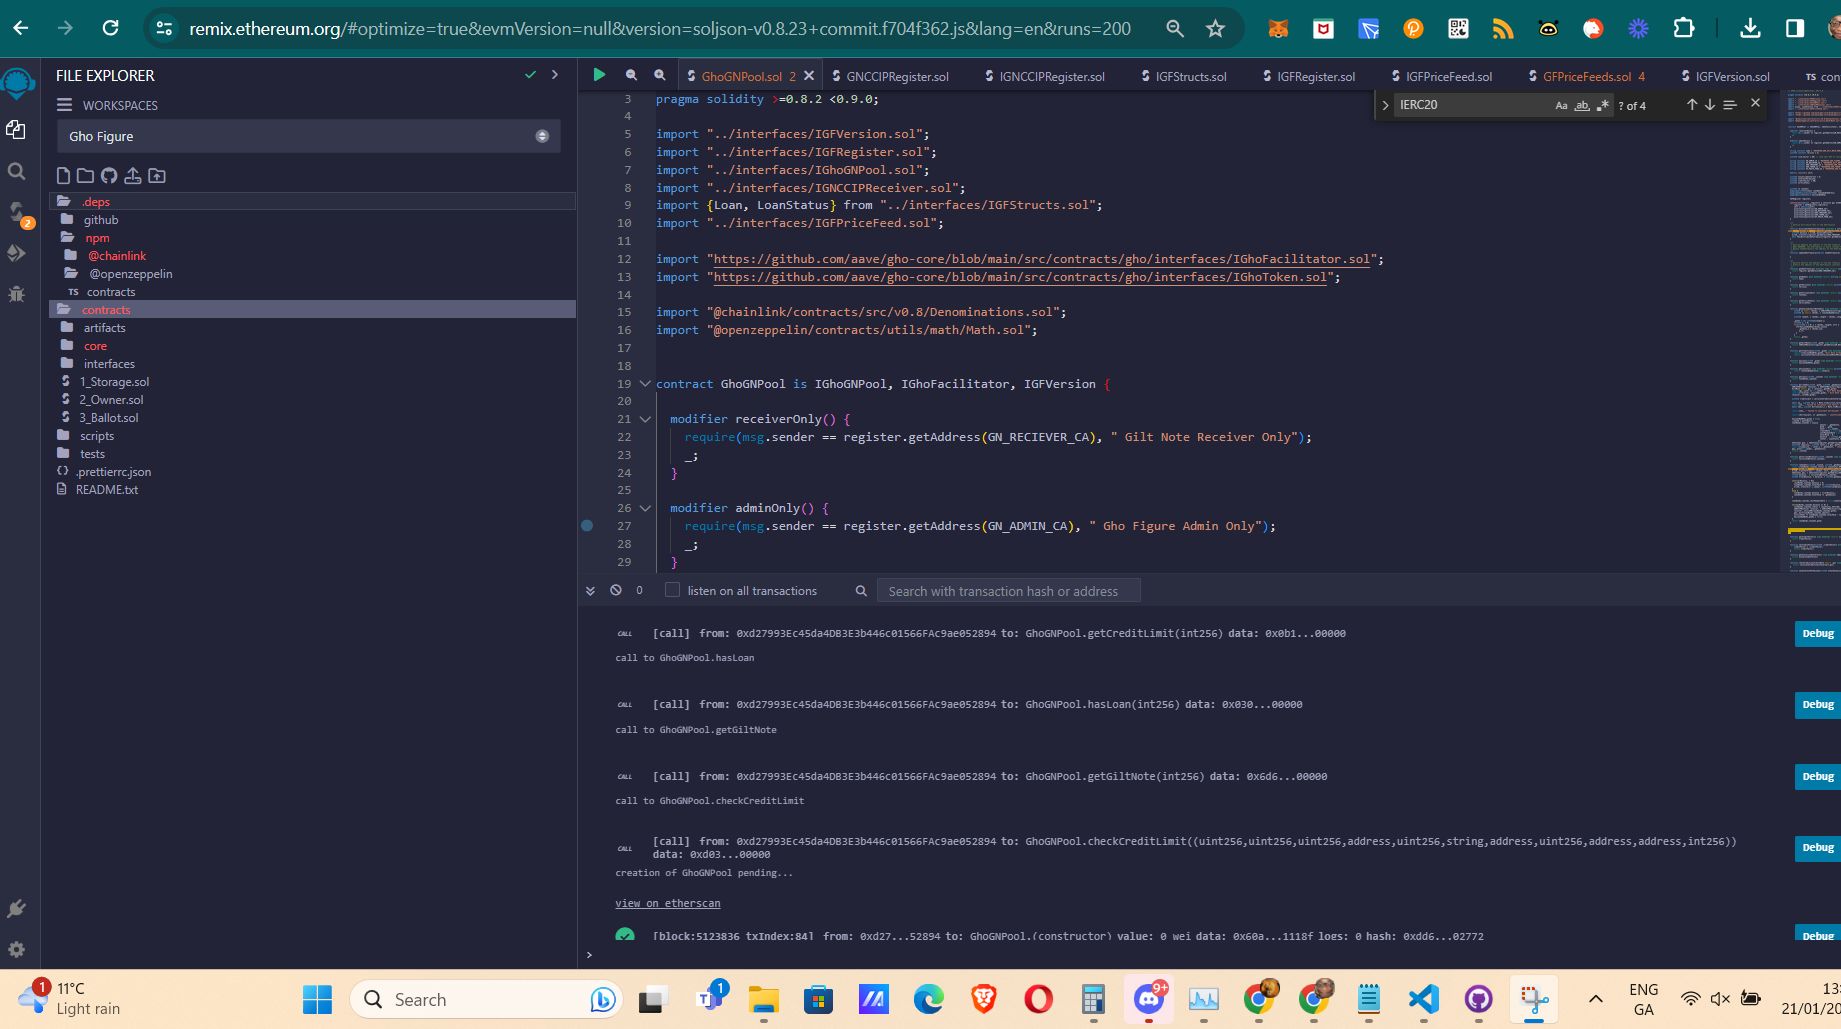Open the IGhoFacilitator.sol GitHub import link
1841x1029 pixels.
point(1041,259)
